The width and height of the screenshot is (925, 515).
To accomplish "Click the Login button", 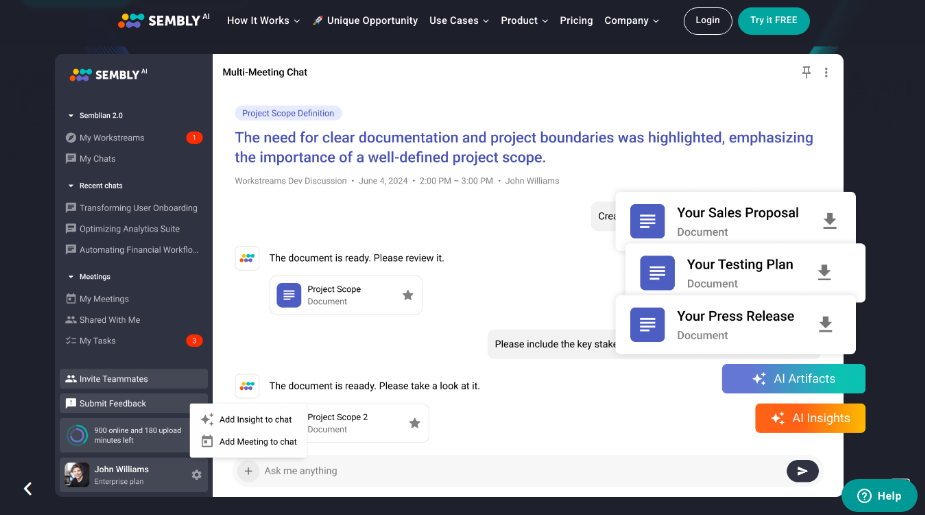I will [x=707, y=21].
